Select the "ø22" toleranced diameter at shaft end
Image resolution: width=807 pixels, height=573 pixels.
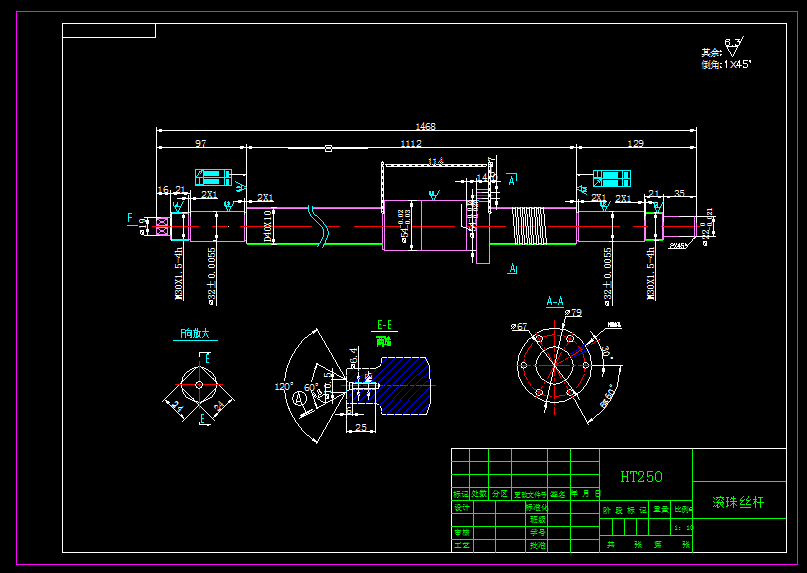(708, 227)
